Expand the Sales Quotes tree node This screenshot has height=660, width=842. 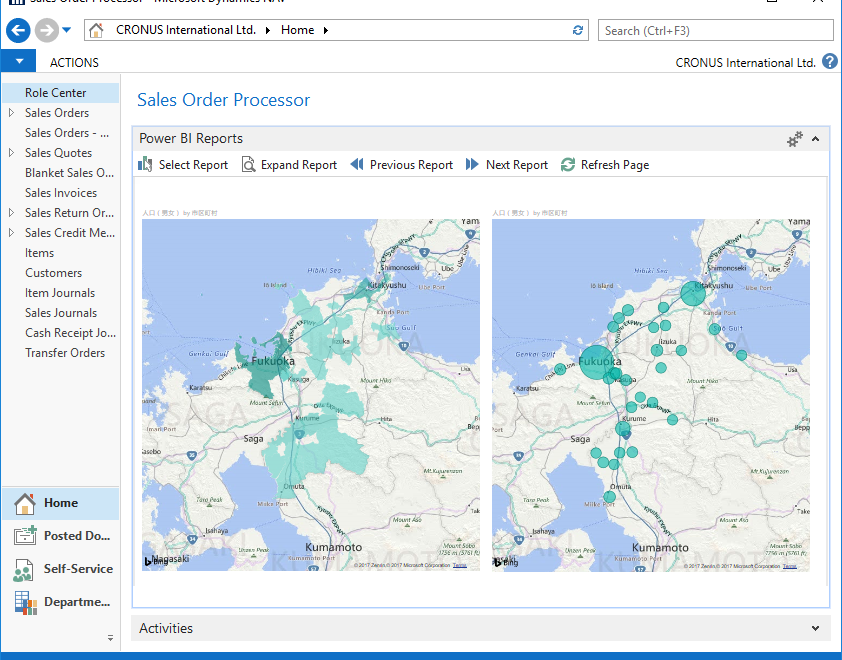tap(11, 153)
